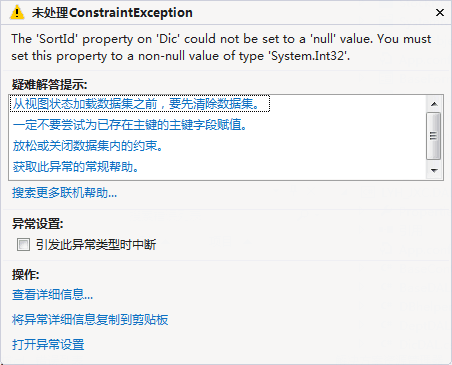Select 将异常详细信息复制到剪贴板 link

point(90,320)
